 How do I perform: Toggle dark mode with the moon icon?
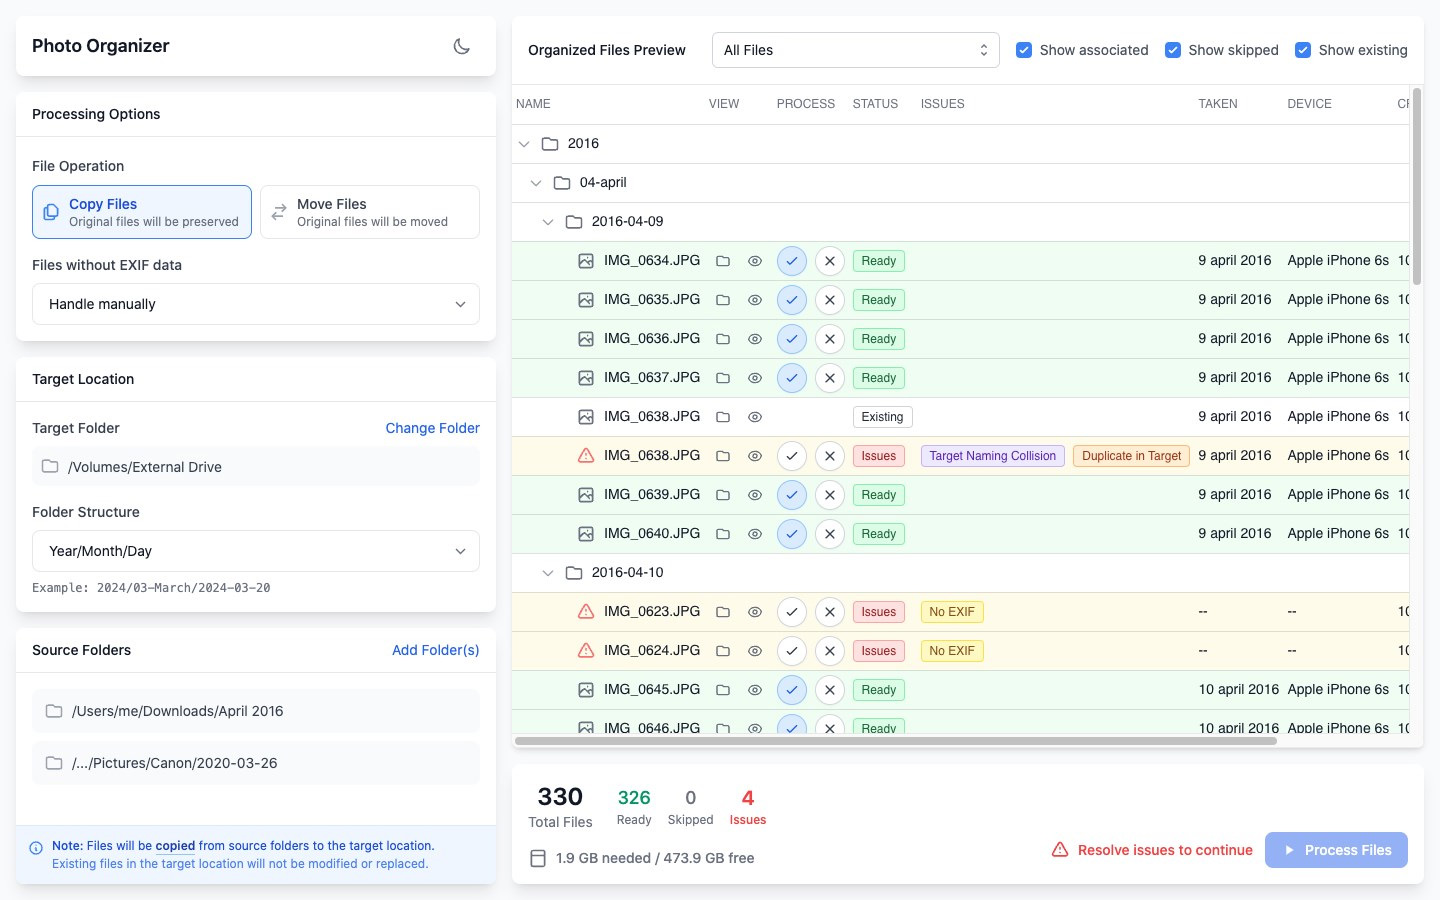coord(462,46)
